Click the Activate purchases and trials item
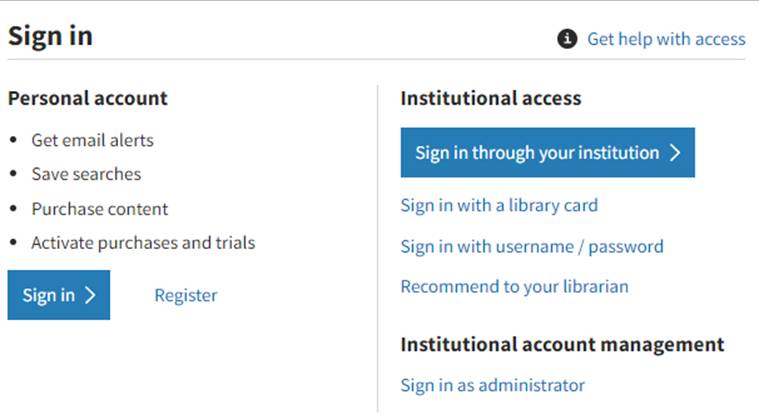This screenshot has height=415, width=759. click(143, 243)
